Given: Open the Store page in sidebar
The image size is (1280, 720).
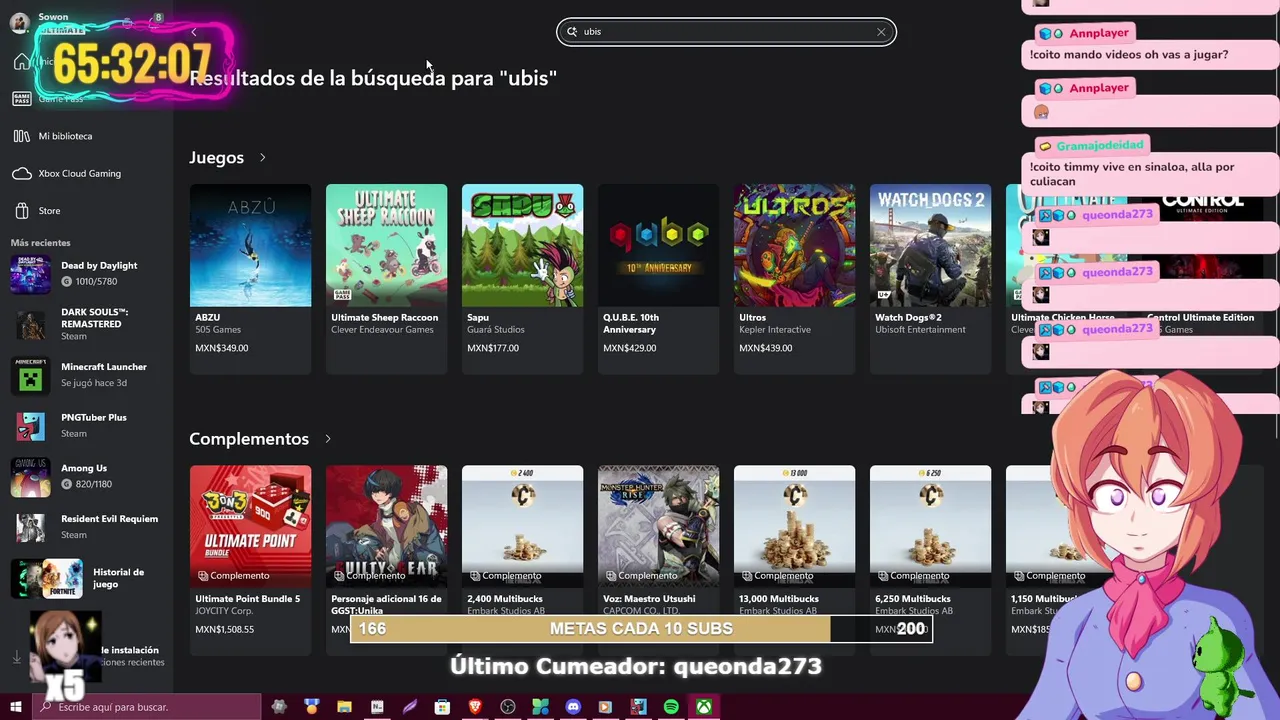Looking at the screenshot, I should pyautogui.click(x=50, y=211).
